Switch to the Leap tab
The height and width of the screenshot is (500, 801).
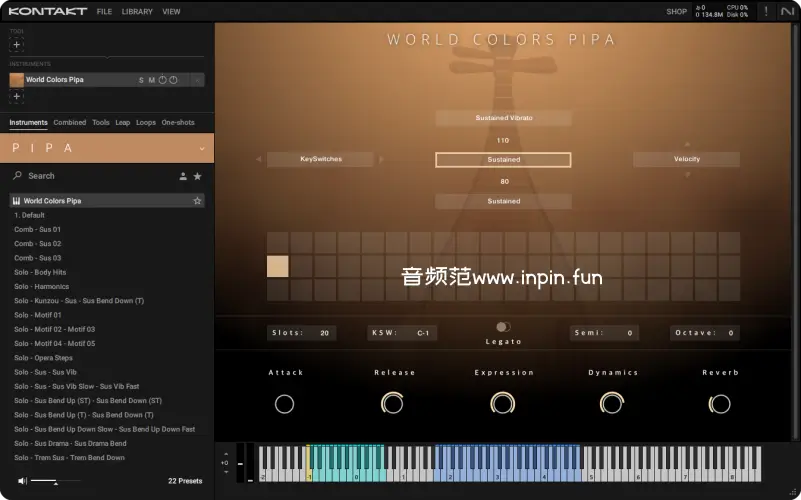coord(123,123)
